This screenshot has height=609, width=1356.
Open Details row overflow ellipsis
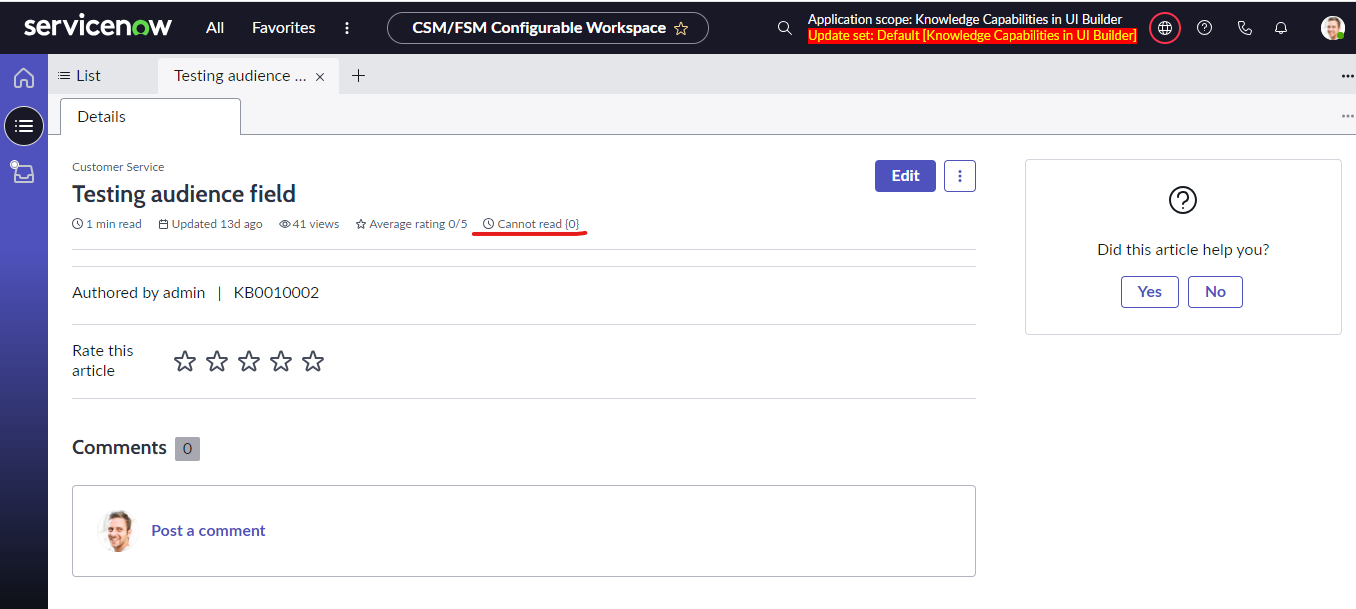[1347, 117]
